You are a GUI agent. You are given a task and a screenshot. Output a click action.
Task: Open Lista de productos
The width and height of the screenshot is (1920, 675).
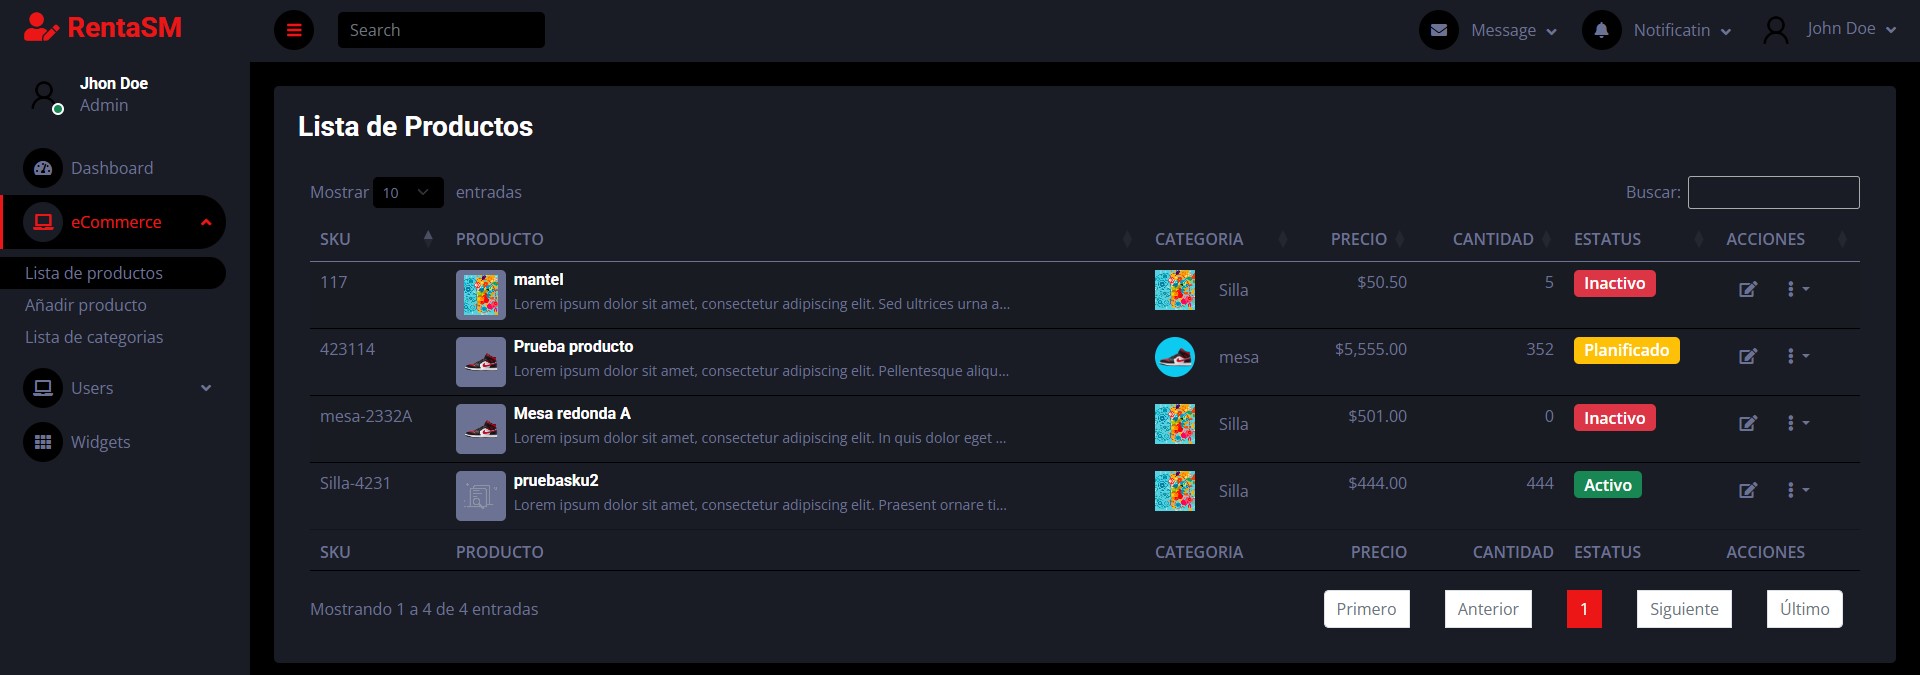click(113, 273)
